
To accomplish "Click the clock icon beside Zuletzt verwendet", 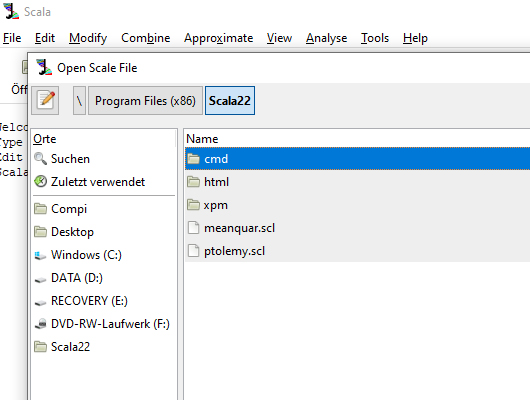I will tap(41, 181).
